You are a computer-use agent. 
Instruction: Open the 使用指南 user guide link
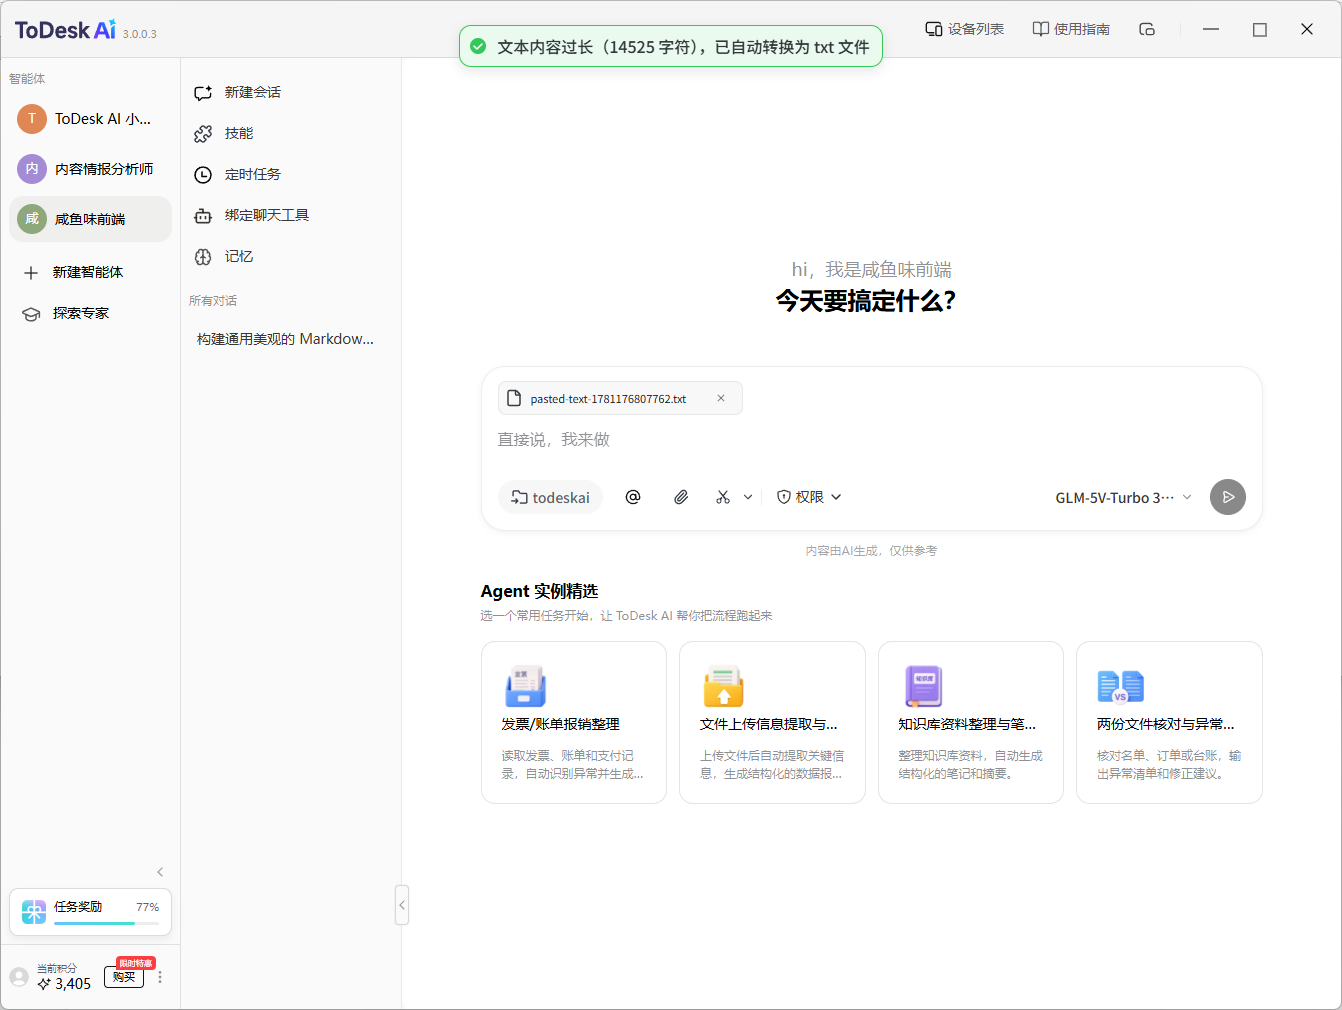pyautogui.click(x=1071, y=29)
